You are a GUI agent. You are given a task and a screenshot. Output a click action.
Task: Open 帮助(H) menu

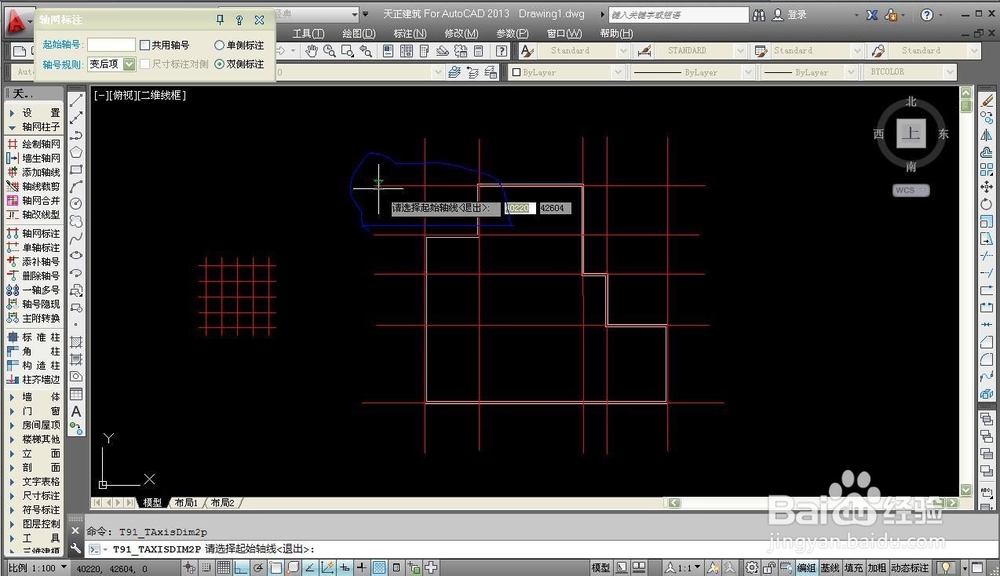pos(617,33)
